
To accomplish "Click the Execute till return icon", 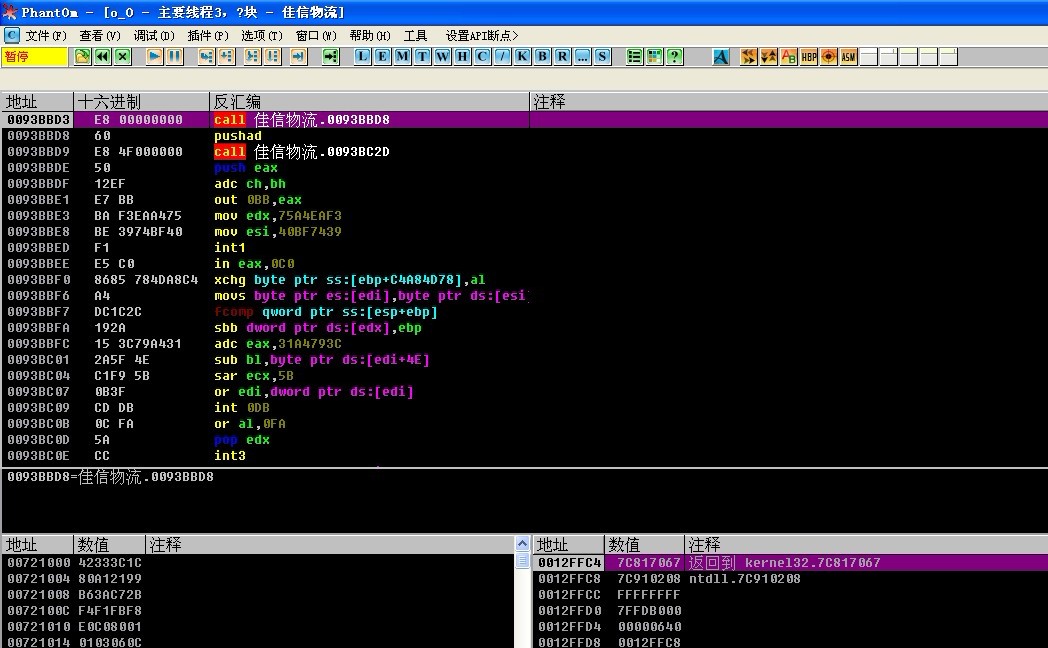I will [x=298, y=57].
